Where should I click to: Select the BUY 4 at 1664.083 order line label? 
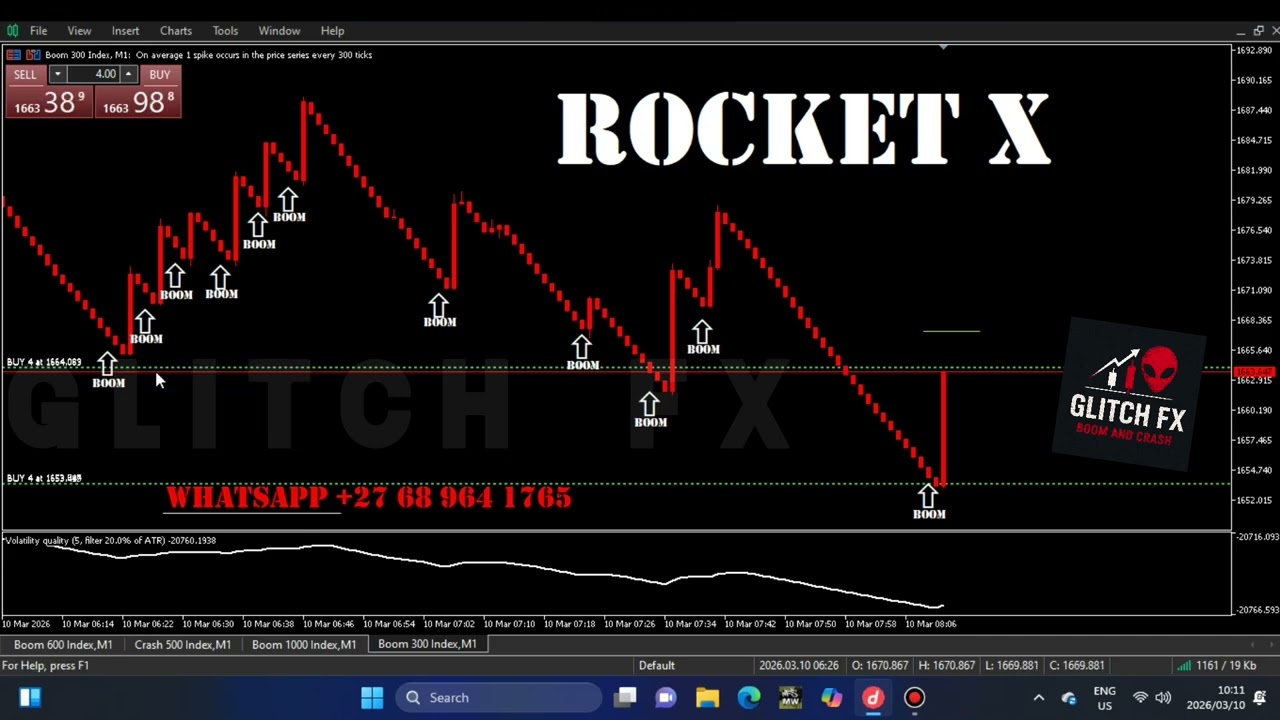(44, 362)
